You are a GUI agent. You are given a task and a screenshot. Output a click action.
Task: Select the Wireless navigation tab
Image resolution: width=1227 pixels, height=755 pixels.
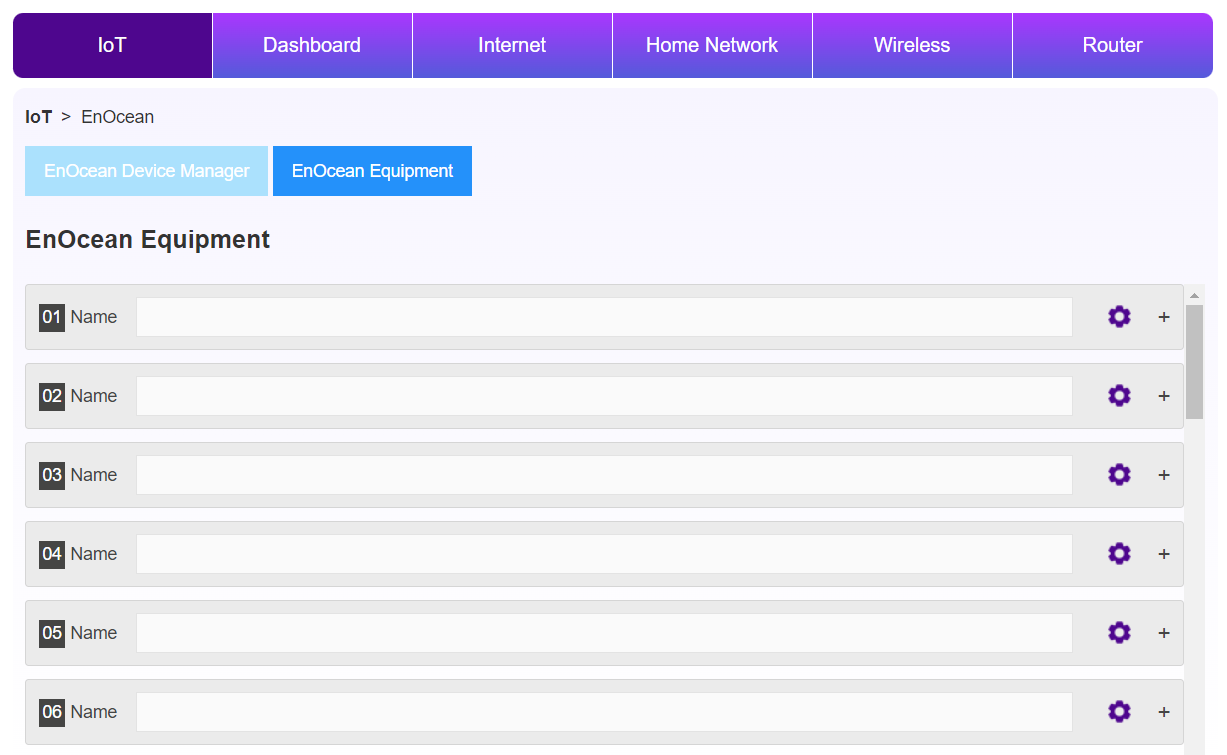click(x=912, y=45)
